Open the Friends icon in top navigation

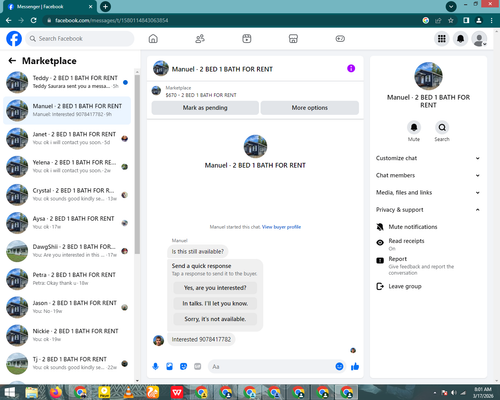tap(200, 39)
